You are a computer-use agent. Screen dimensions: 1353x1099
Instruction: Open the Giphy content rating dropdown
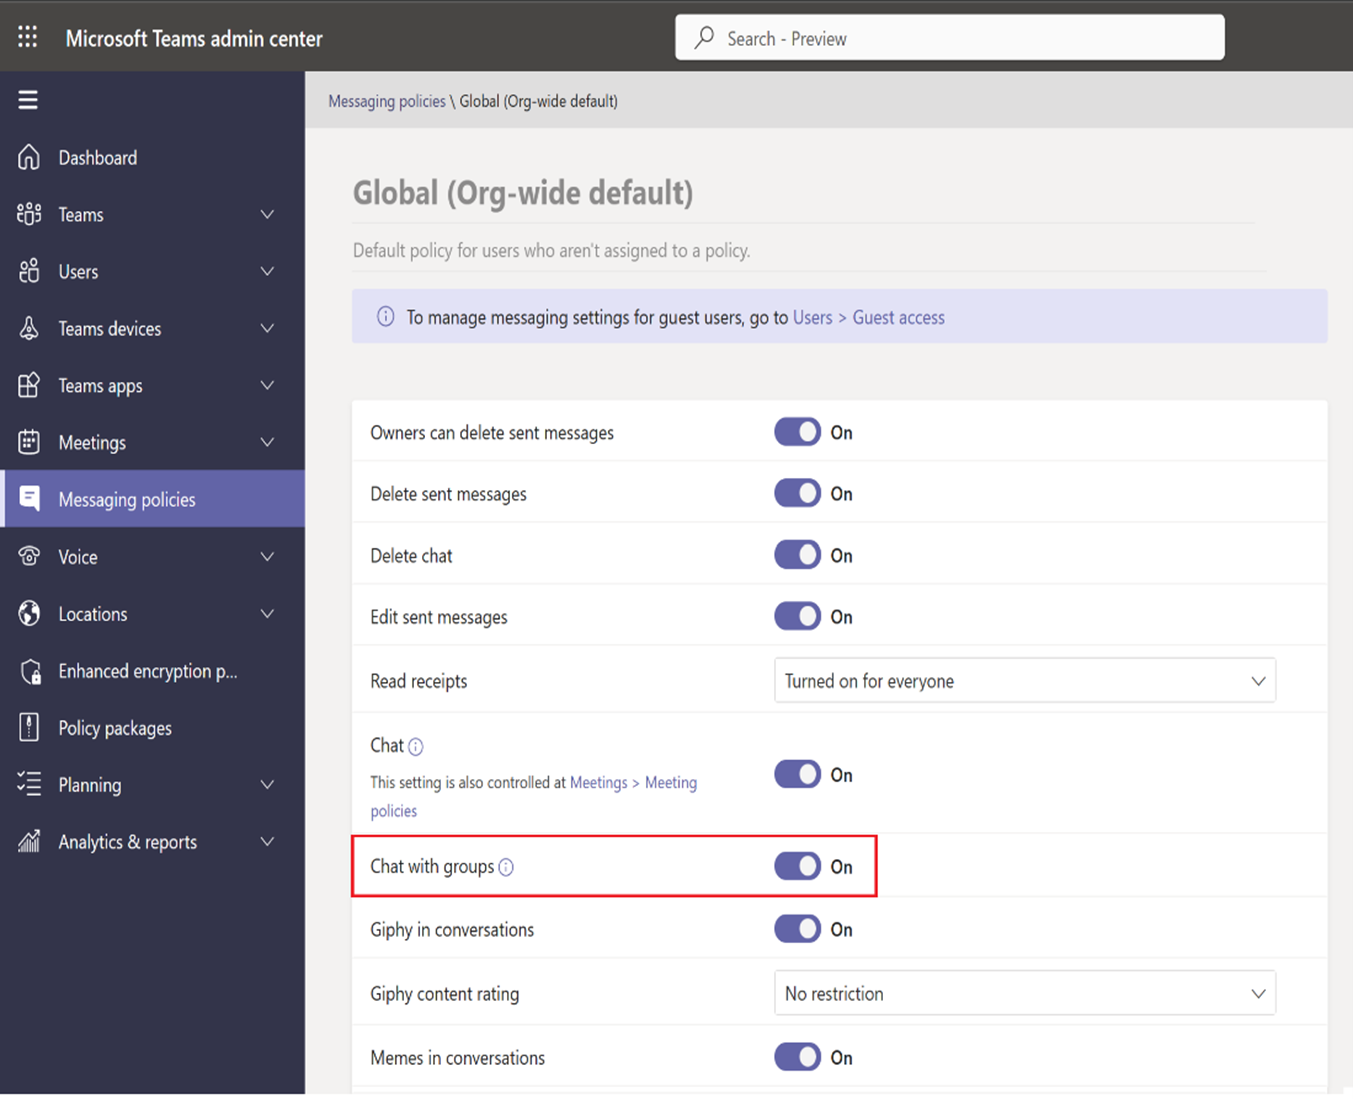pos(1025,993)
